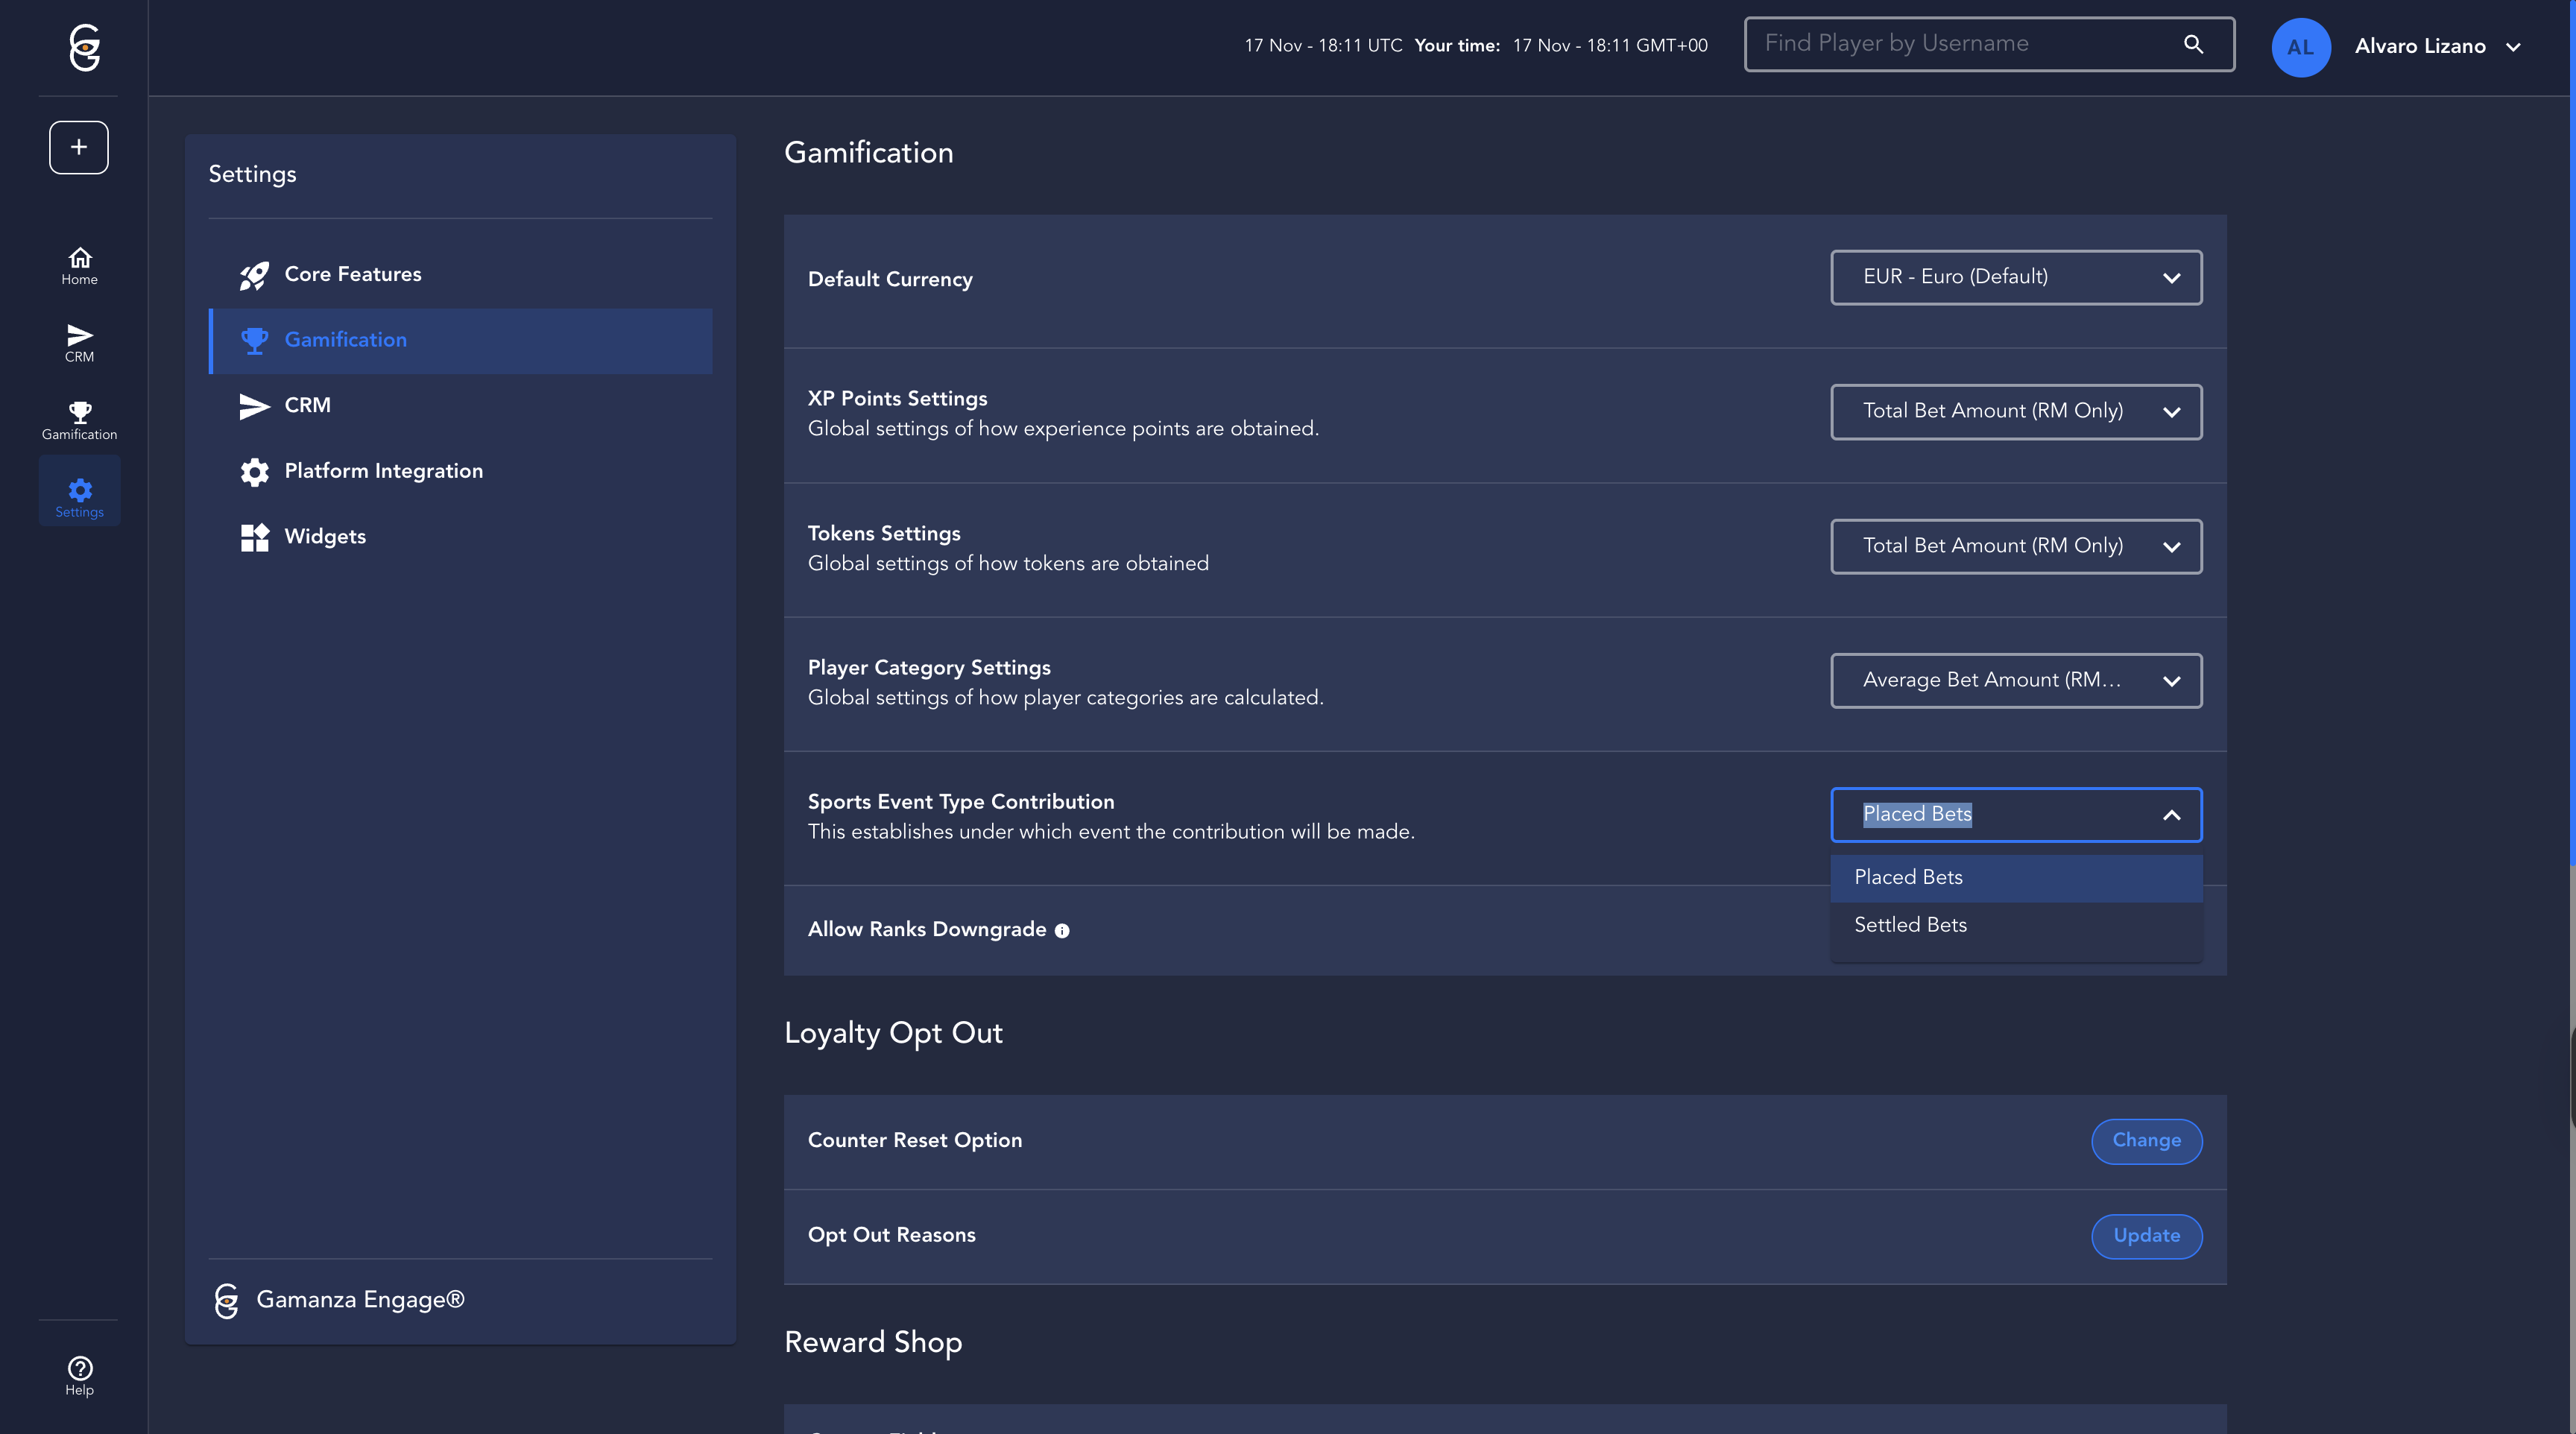This screenshot has width=2576, height=1434.
Task: Click the Gamanza logo icon top-left
Action: pyautogui.click(x=85, y=47)
